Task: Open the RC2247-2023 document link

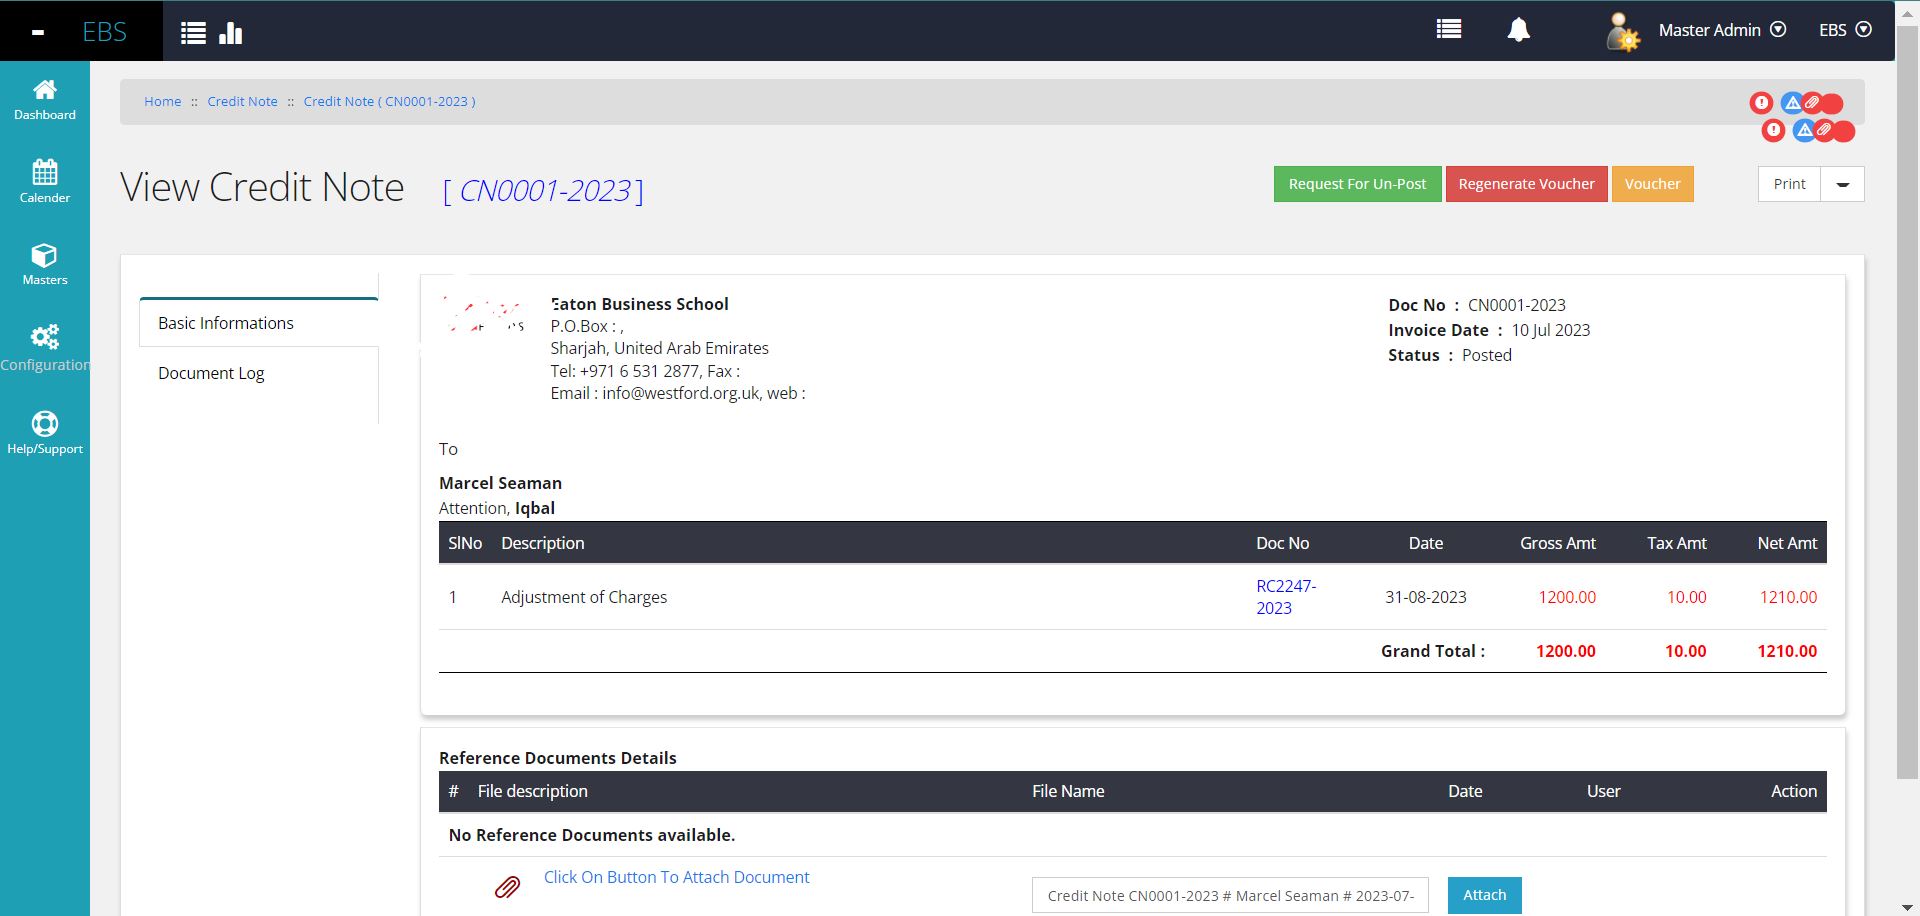Action: (1285, 597)
